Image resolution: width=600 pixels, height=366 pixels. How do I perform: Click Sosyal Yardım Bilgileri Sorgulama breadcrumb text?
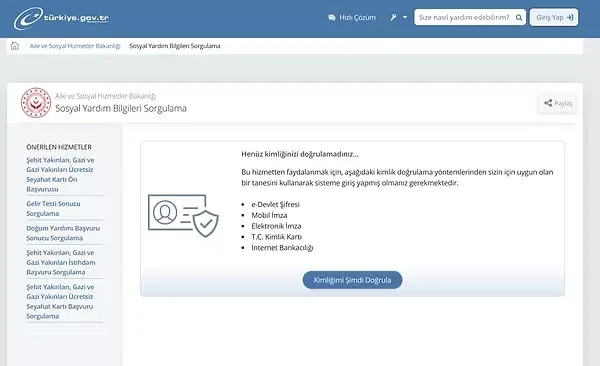[175, 46]
